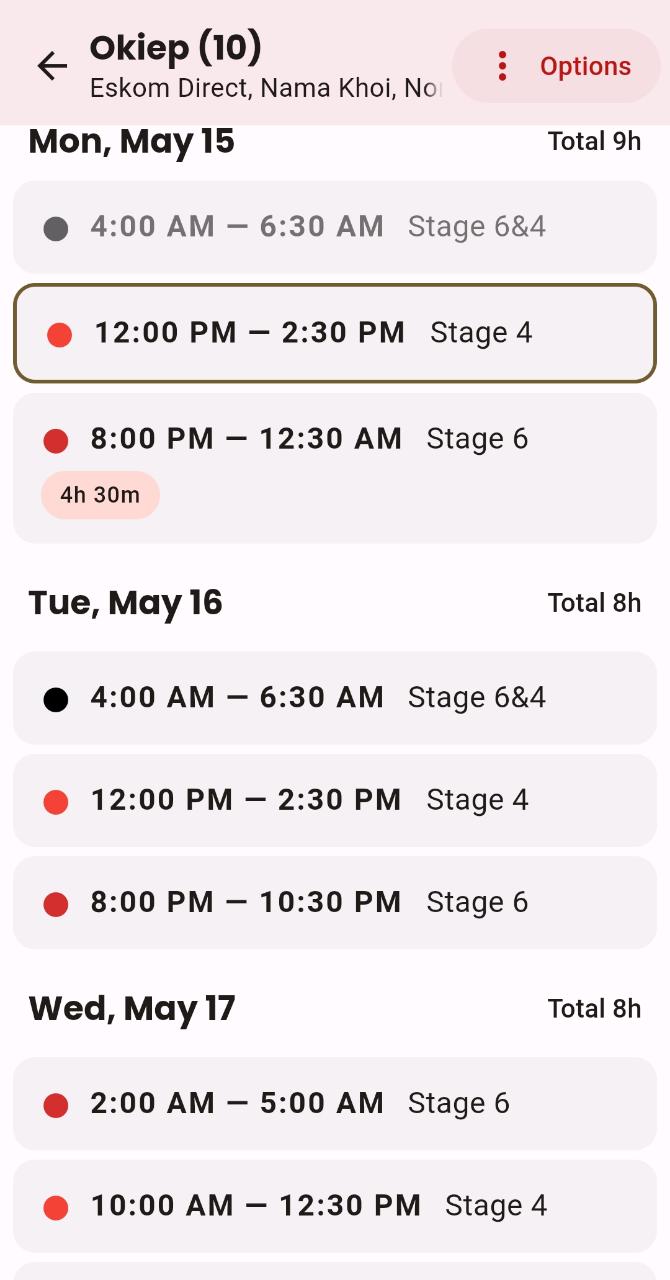Tap red dot on Wednesday 10:00 AM slot
670x1280 pixels.
click(x=56, y=1207)
